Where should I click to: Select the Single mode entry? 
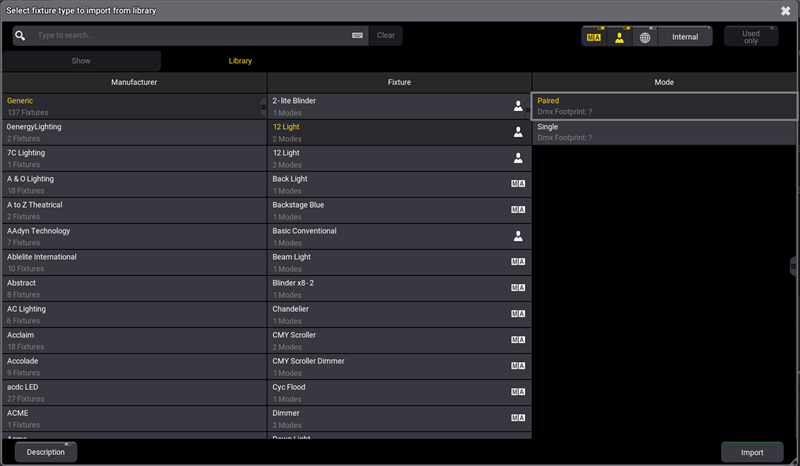pos(664,132)
